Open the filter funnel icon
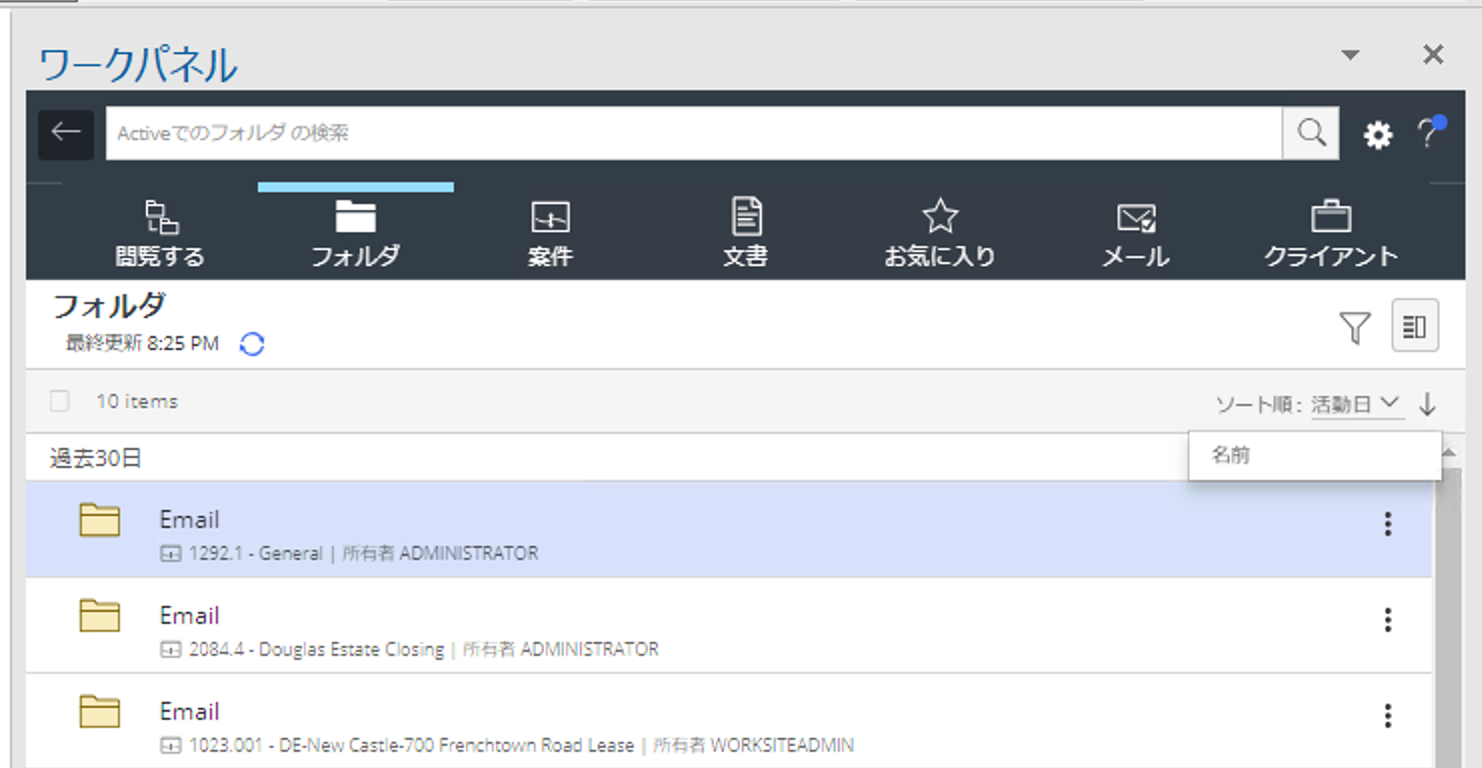Viewport: 1482px width, 768px height. coord(1354,327)
